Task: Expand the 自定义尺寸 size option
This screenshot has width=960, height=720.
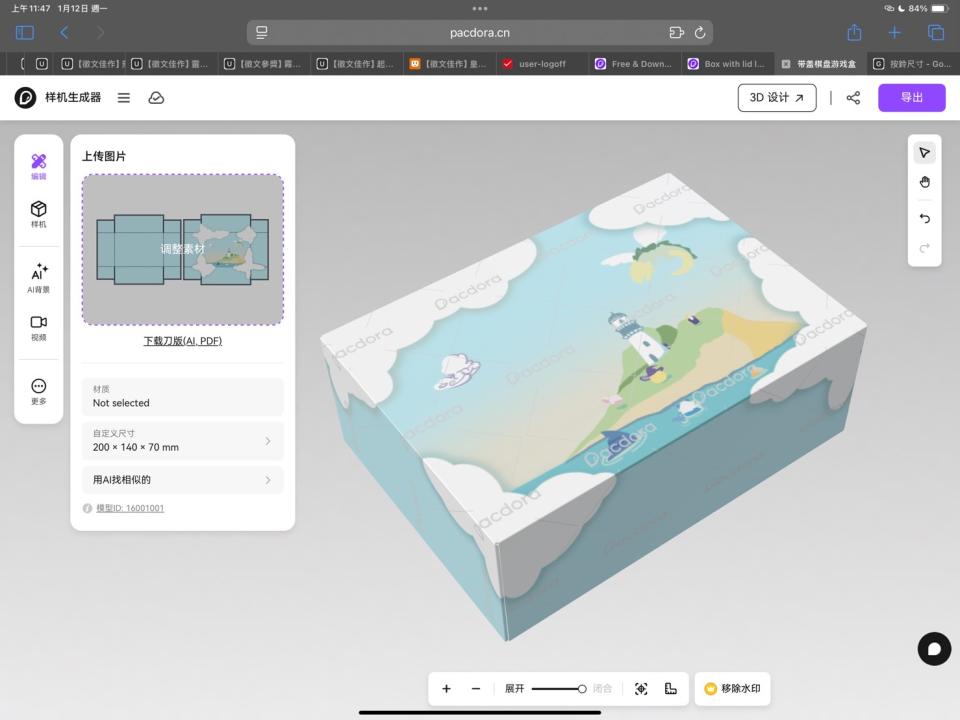Action: click(182, 441)
